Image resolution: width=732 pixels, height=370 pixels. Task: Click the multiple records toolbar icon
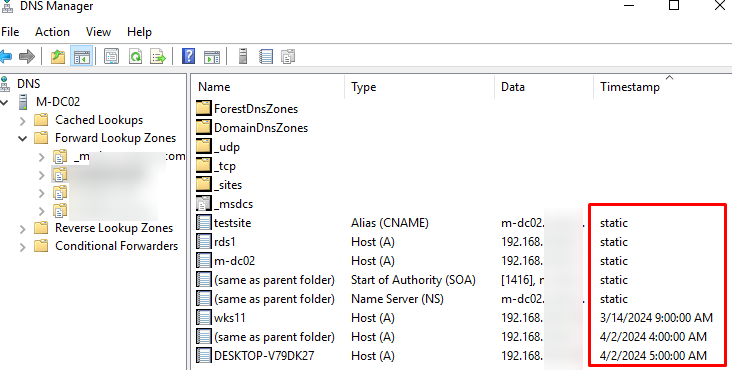tap(289, 57)
